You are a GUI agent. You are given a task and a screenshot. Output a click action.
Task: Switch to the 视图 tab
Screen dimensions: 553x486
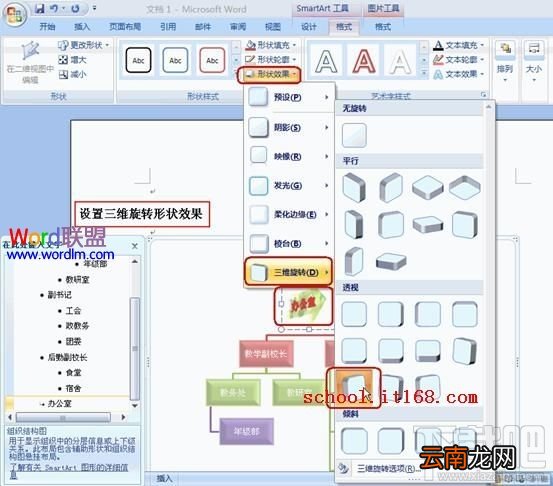(x=273, y=26)
